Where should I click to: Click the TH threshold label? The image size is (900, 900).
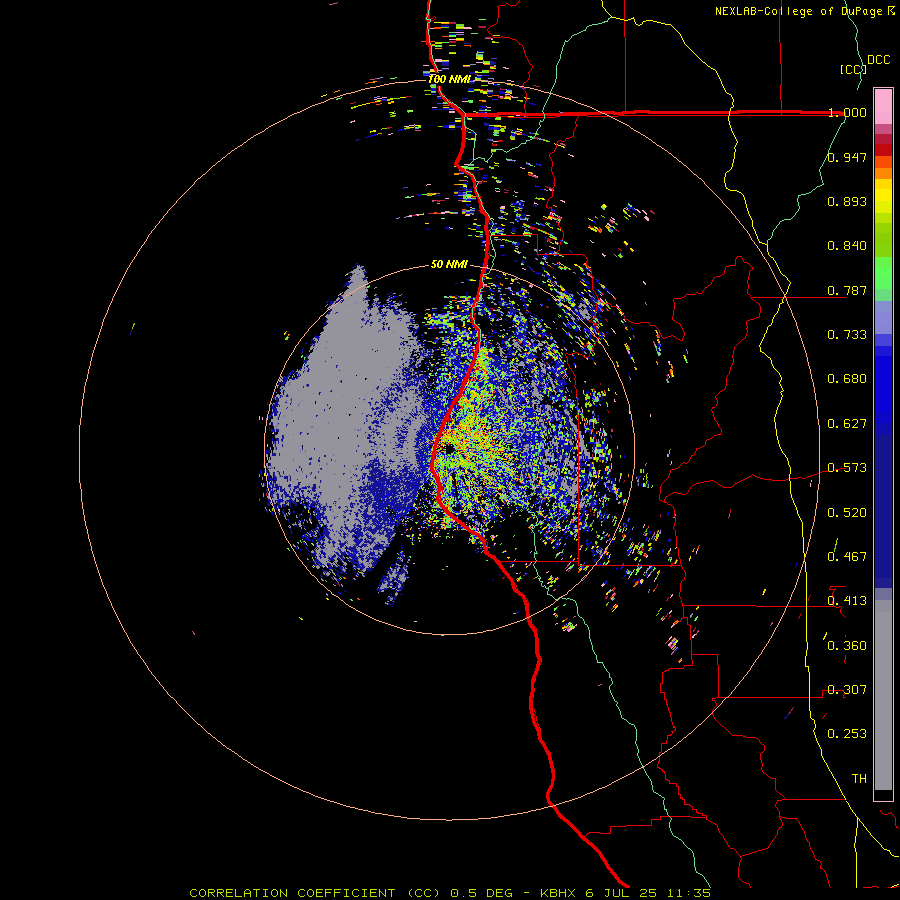[859, 779]
